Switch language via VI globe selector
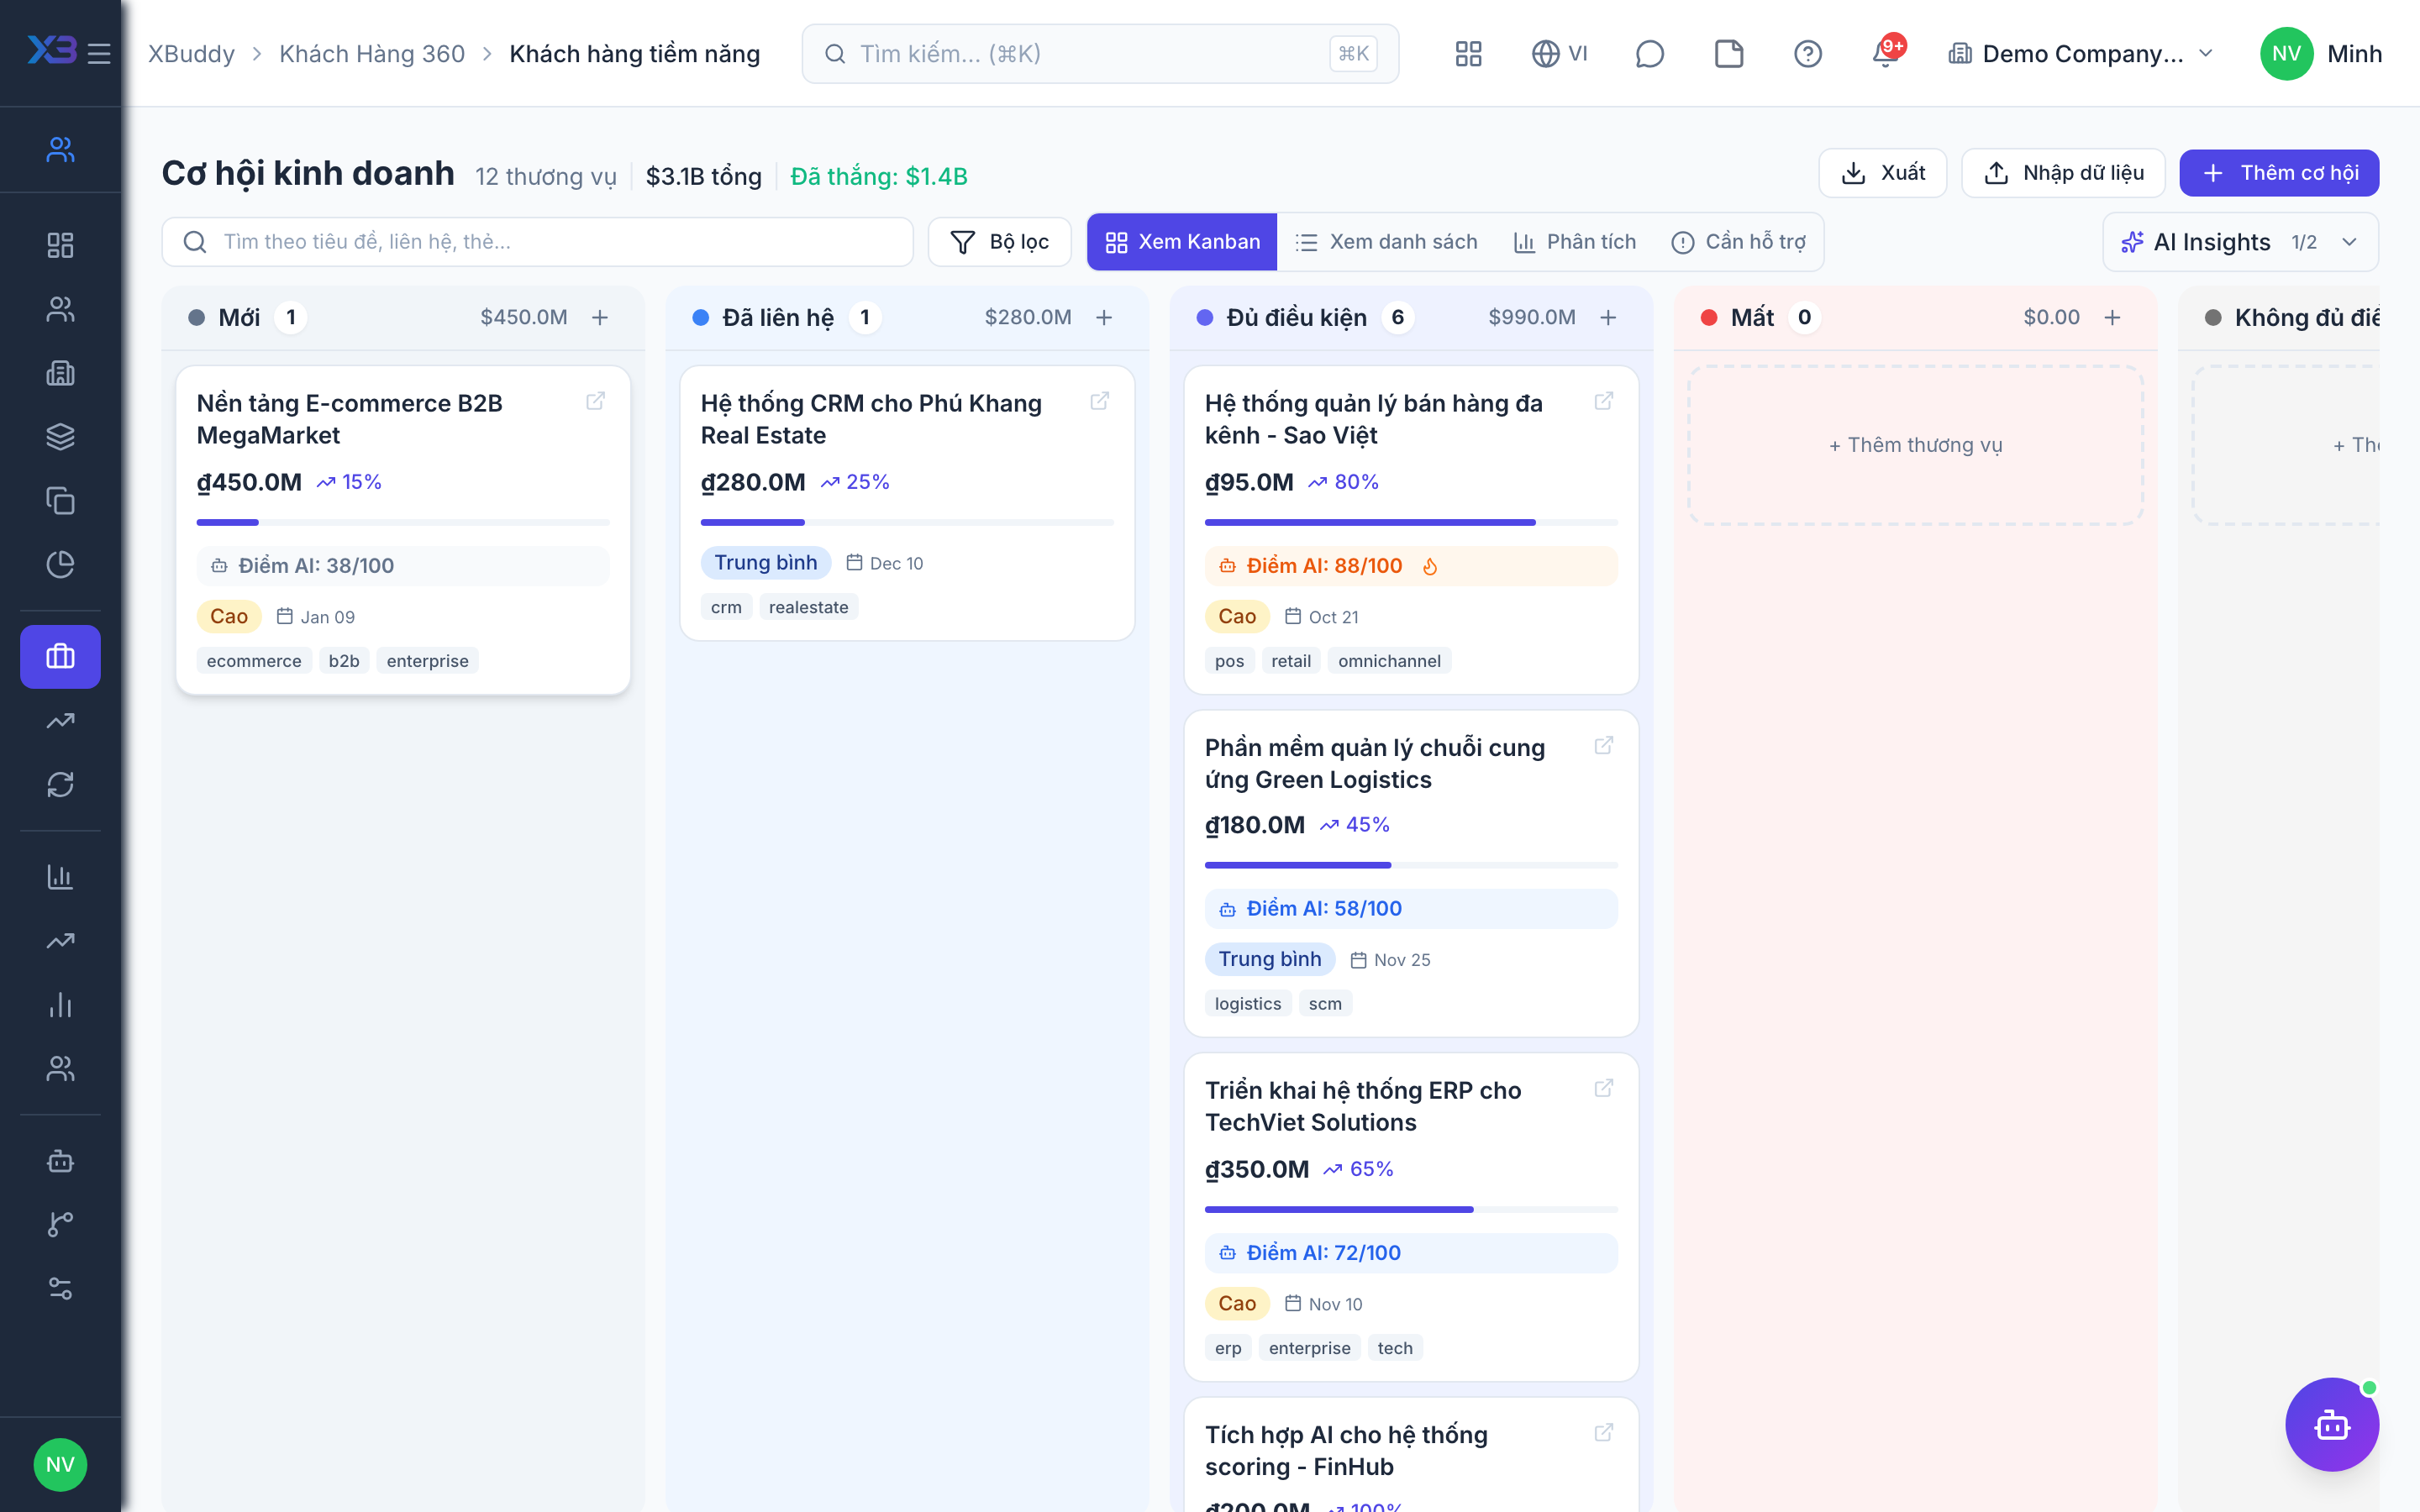Screen dimensions: 2420x1512 tap(1560, 53)
